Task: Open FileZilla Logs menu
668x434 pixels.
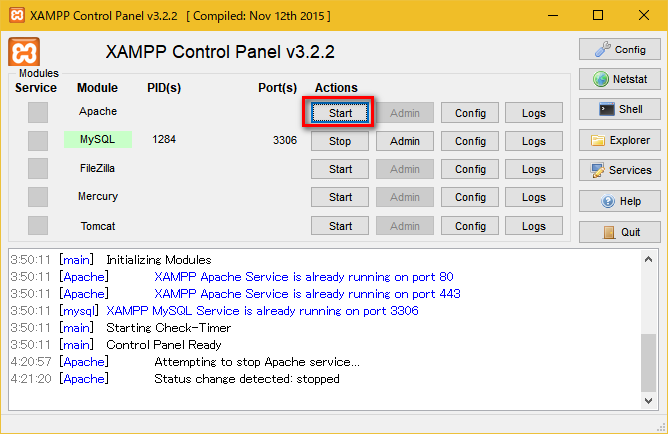Action: [534, 169]
